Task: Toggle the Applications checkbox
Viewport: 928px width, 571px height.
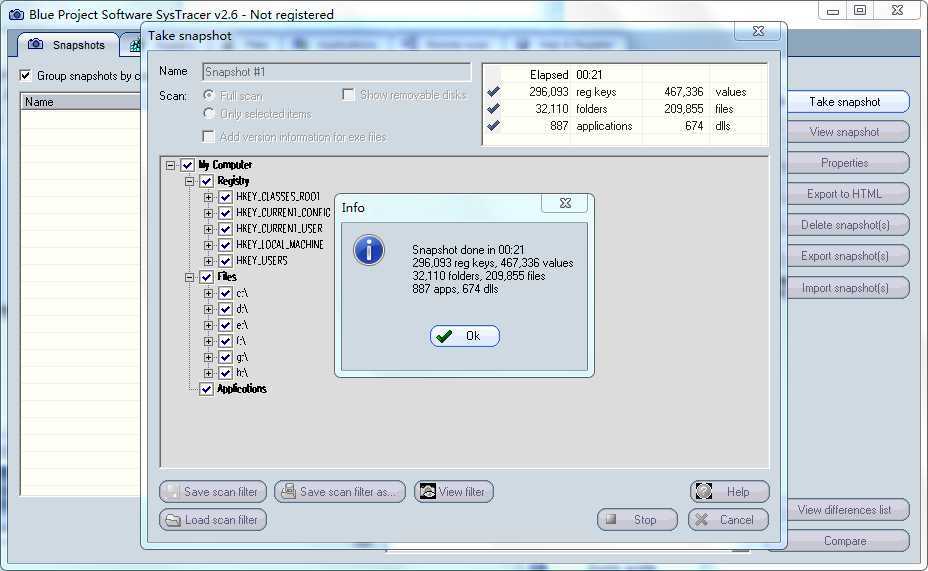Action: (x=206, y=389)
